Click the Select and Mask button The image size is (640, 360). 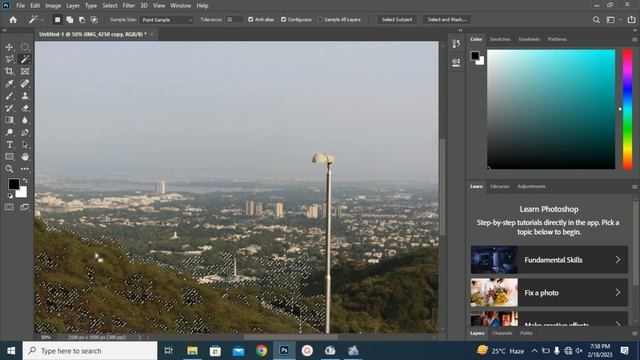[x=447, y=20]
